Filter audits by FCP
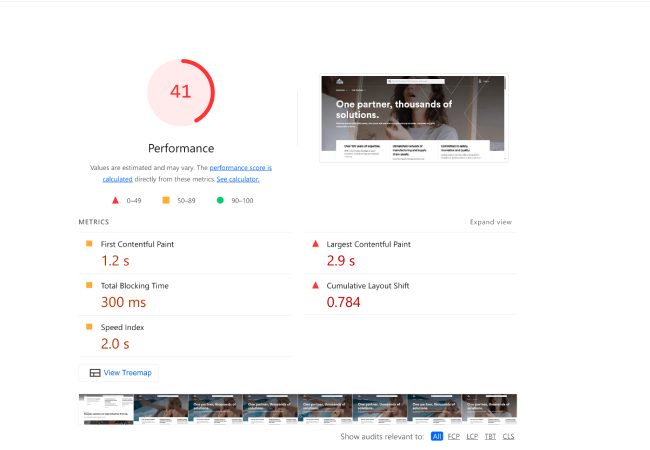This screenshot has width=650, height=450. [x=454, y=437]
